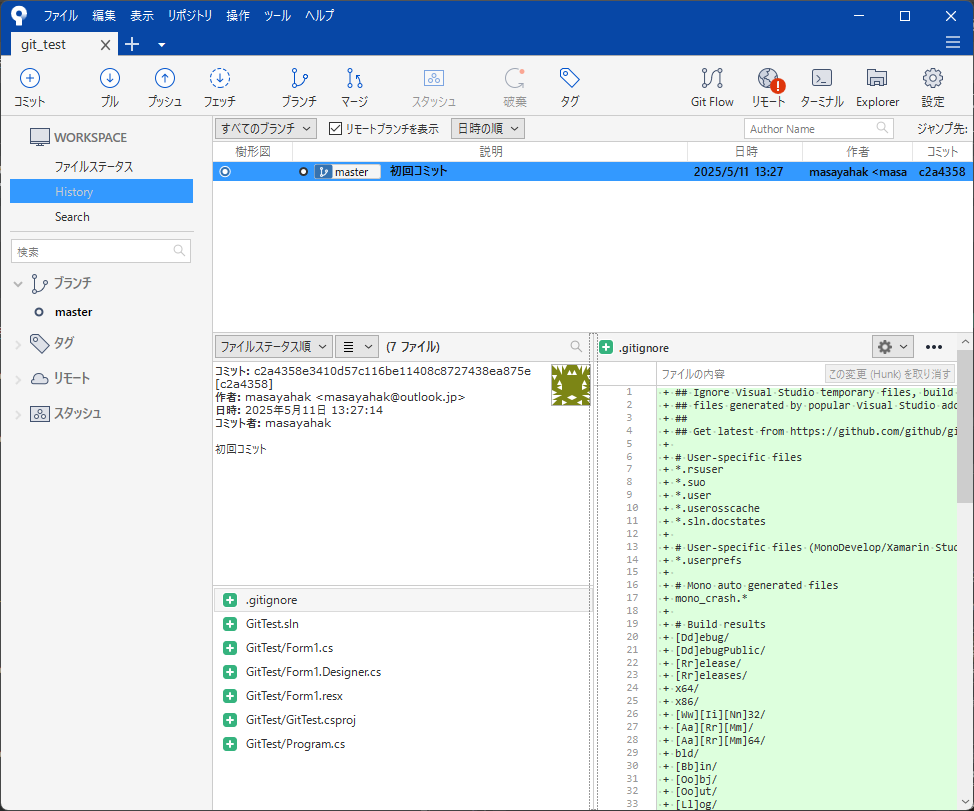Image resolution: width=974 pixels, height=811 pixels.
Task: Open a new tab with the plus icon
Action: (x=132, y=44)
